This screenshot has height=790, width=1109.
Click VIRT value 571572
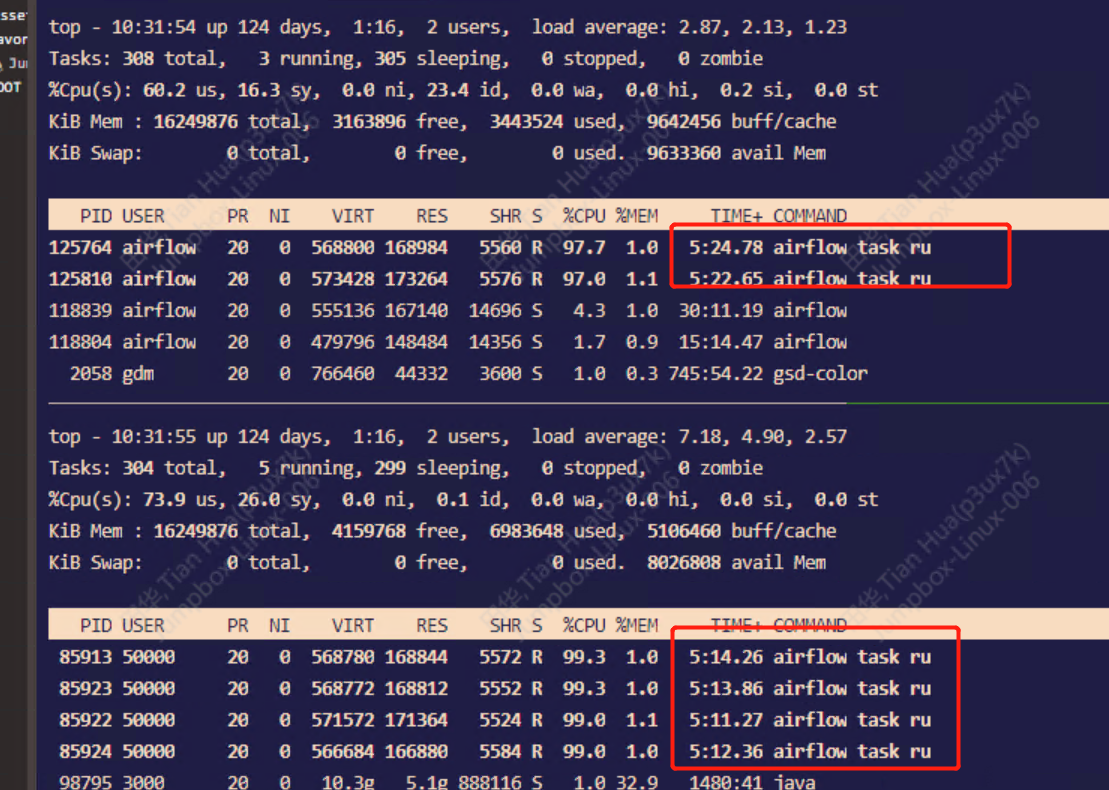(x=343, y=720)
